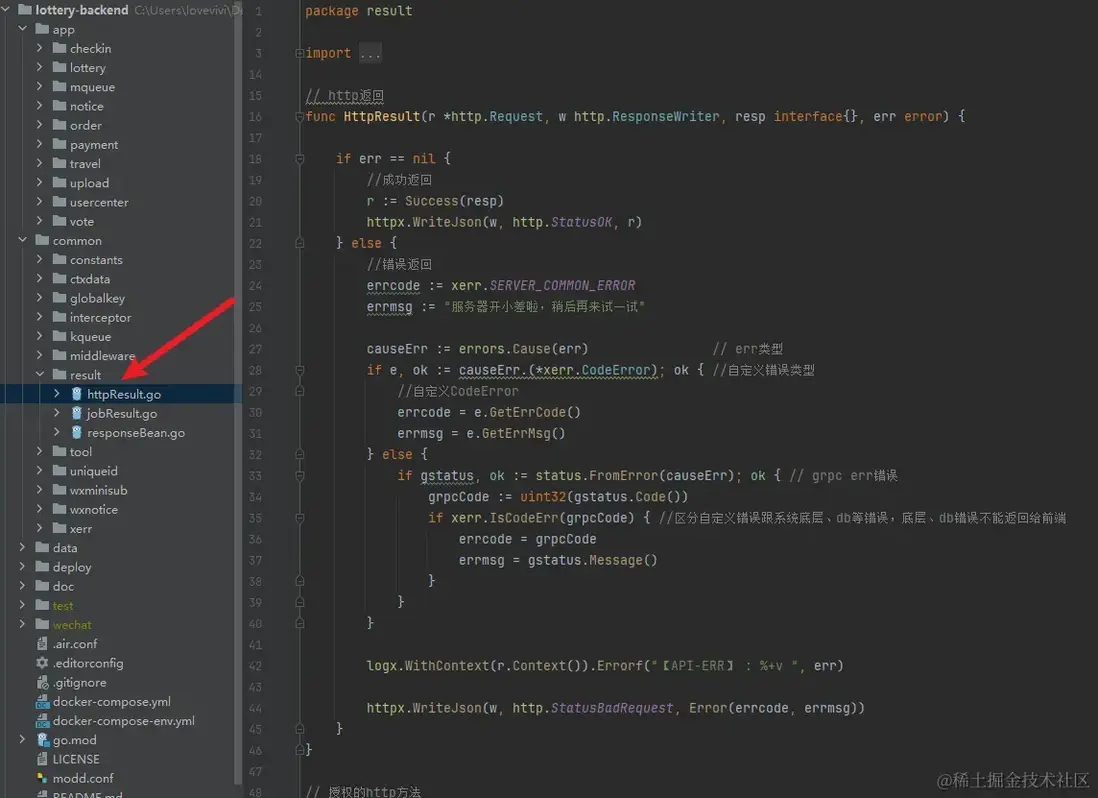Screen dimensions: 1098x798
Task: Click SERVER_COMMON_ERROR constant in the code
Action: click(x=562, y=286)
